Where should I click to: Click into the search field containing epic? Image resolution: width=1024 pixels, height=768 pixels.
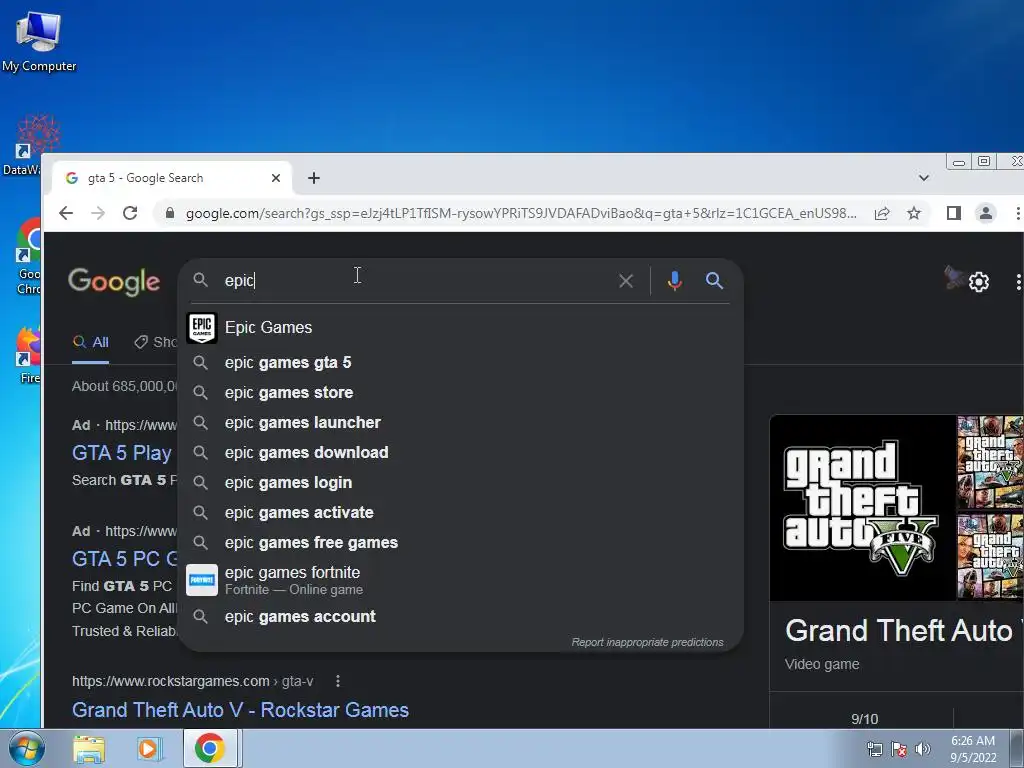coord(418,281)
